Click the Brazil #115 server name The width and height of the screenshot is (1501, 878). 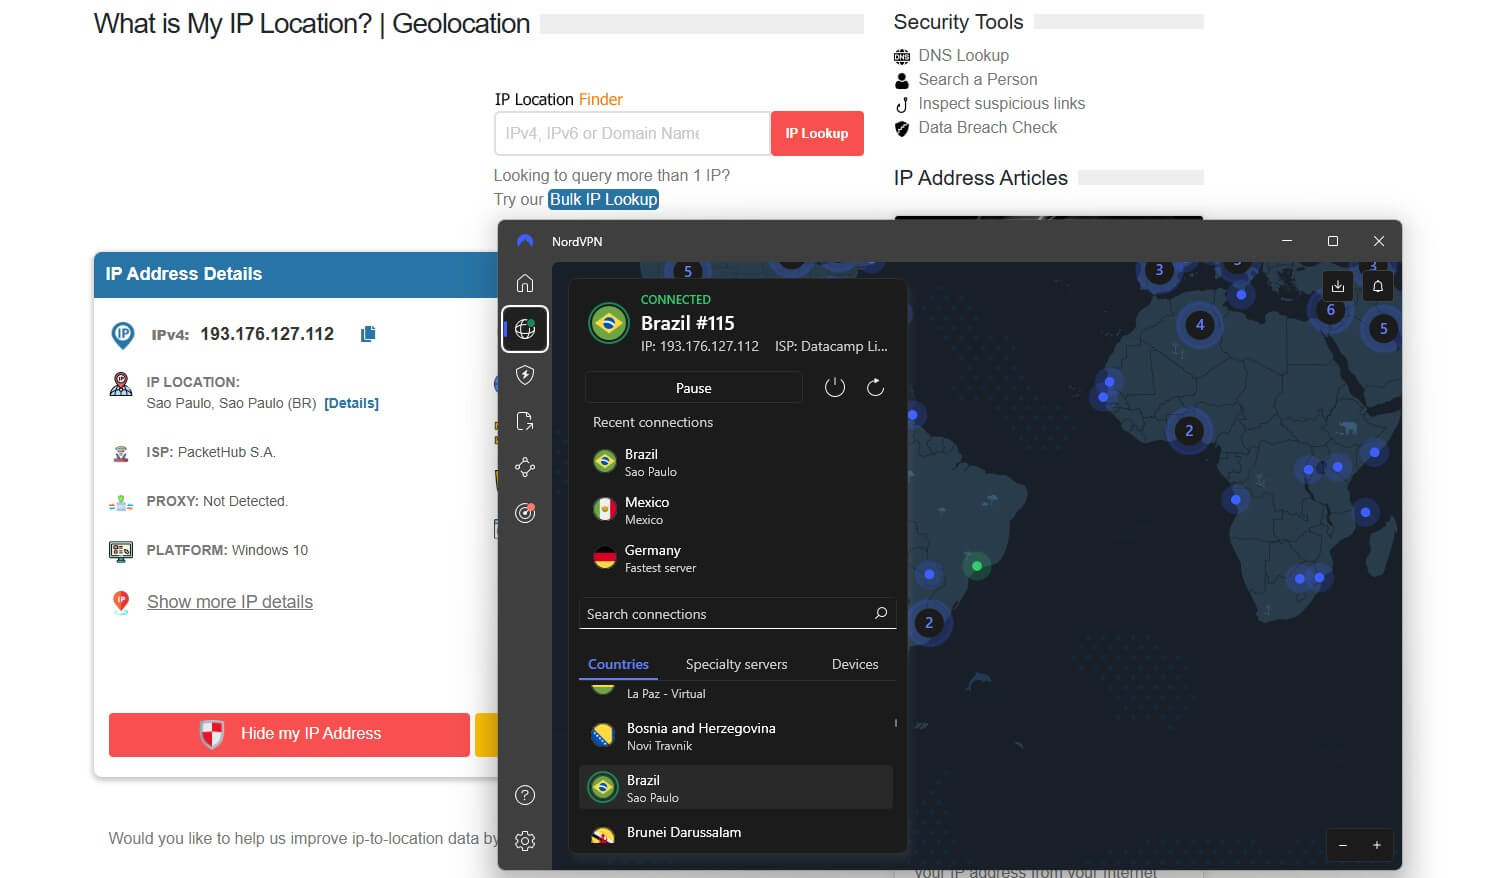(687, 323)
